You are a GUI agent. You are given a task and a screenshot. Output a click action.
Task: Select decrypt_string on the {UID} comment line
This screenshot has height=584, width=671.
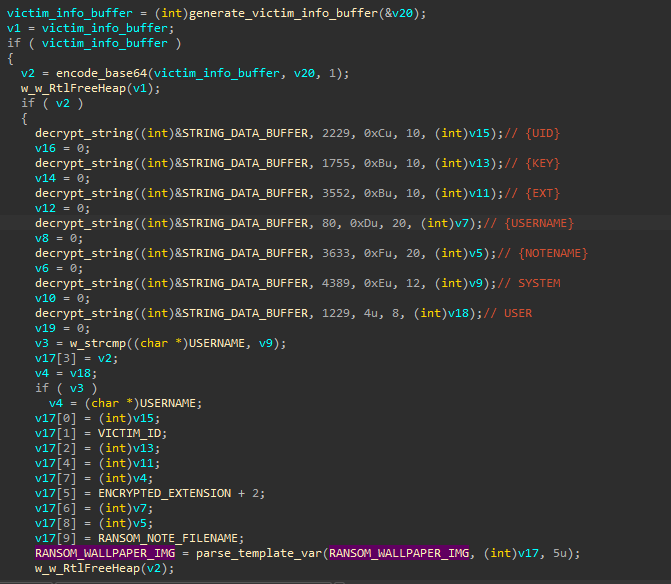click(84, 132)
